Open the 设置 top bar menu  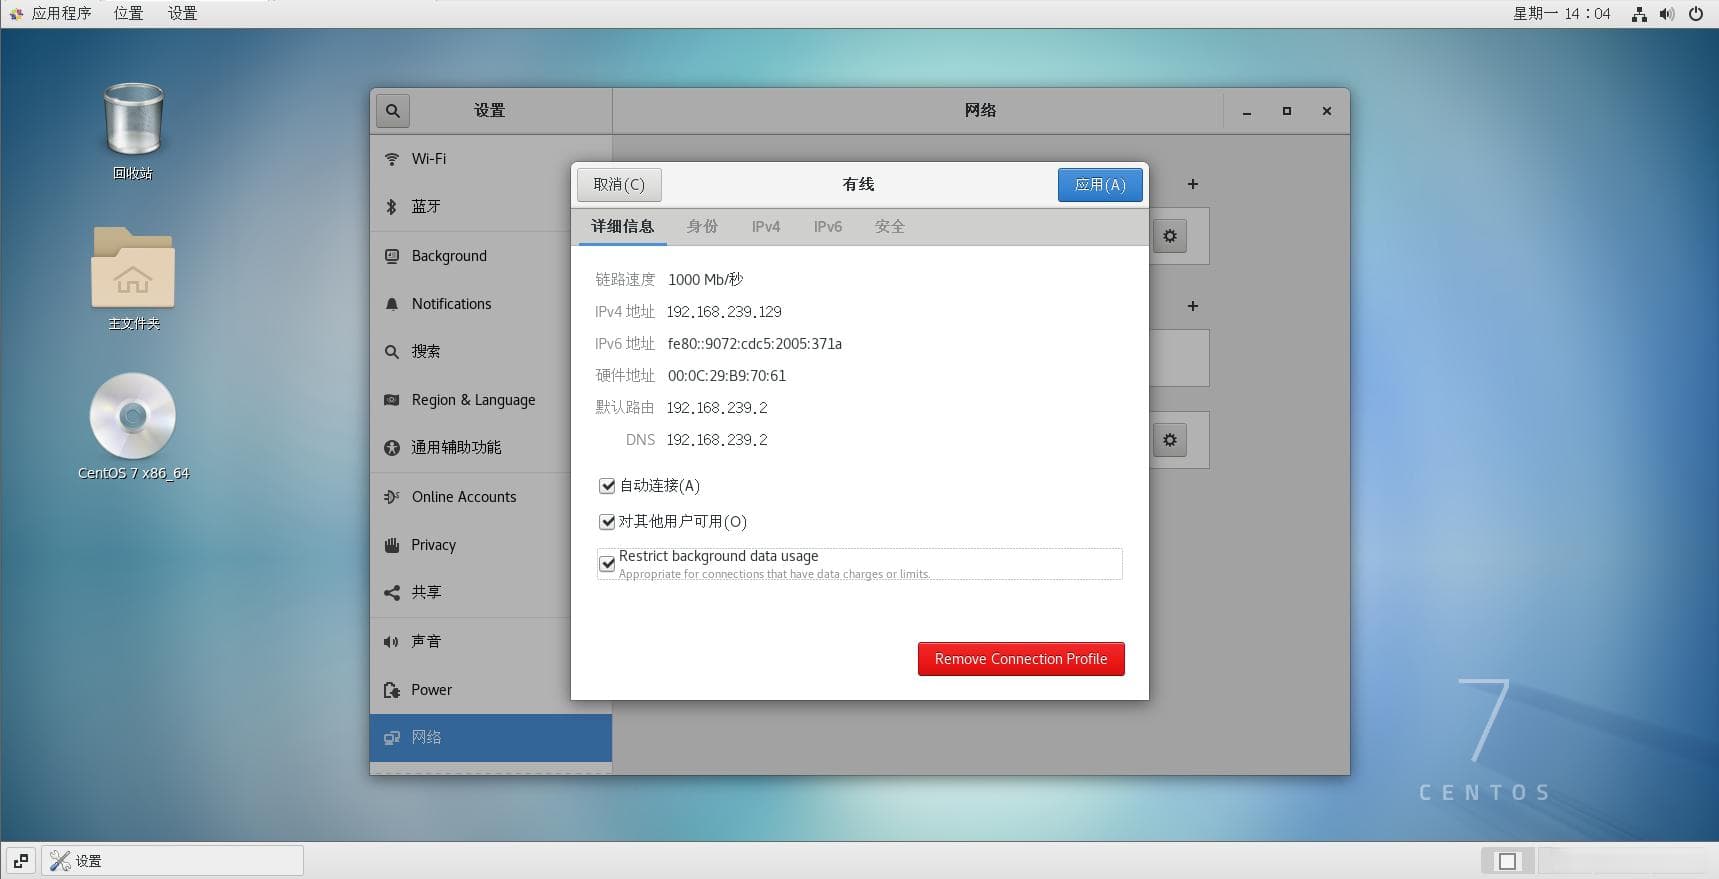click(x=182, y=14)
